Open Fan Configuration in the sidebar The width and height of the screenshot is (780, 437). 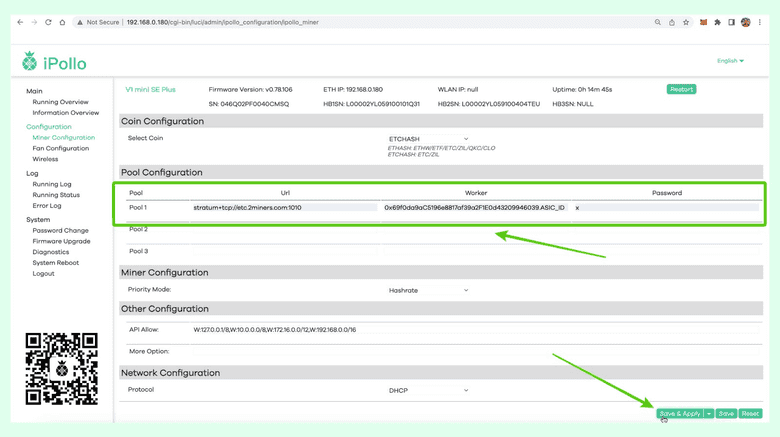tap(60, 148)
